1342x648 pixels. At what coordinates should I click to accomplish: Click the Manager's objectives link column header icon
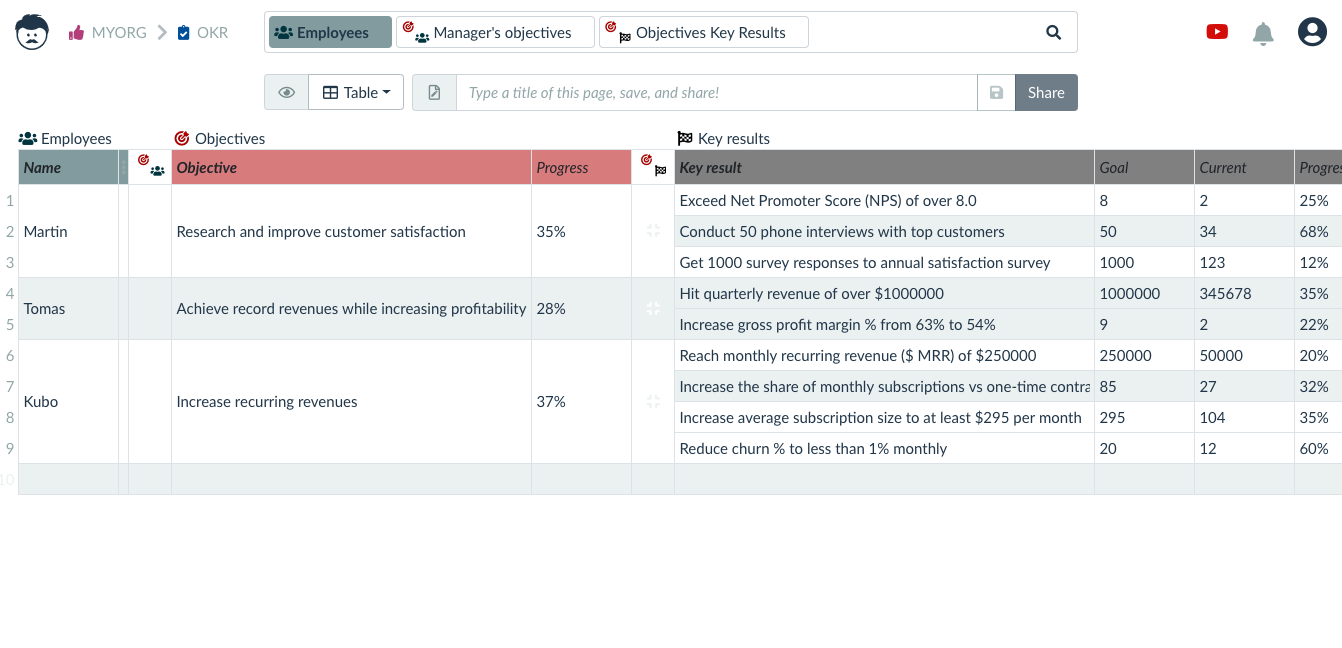point(150,167)
